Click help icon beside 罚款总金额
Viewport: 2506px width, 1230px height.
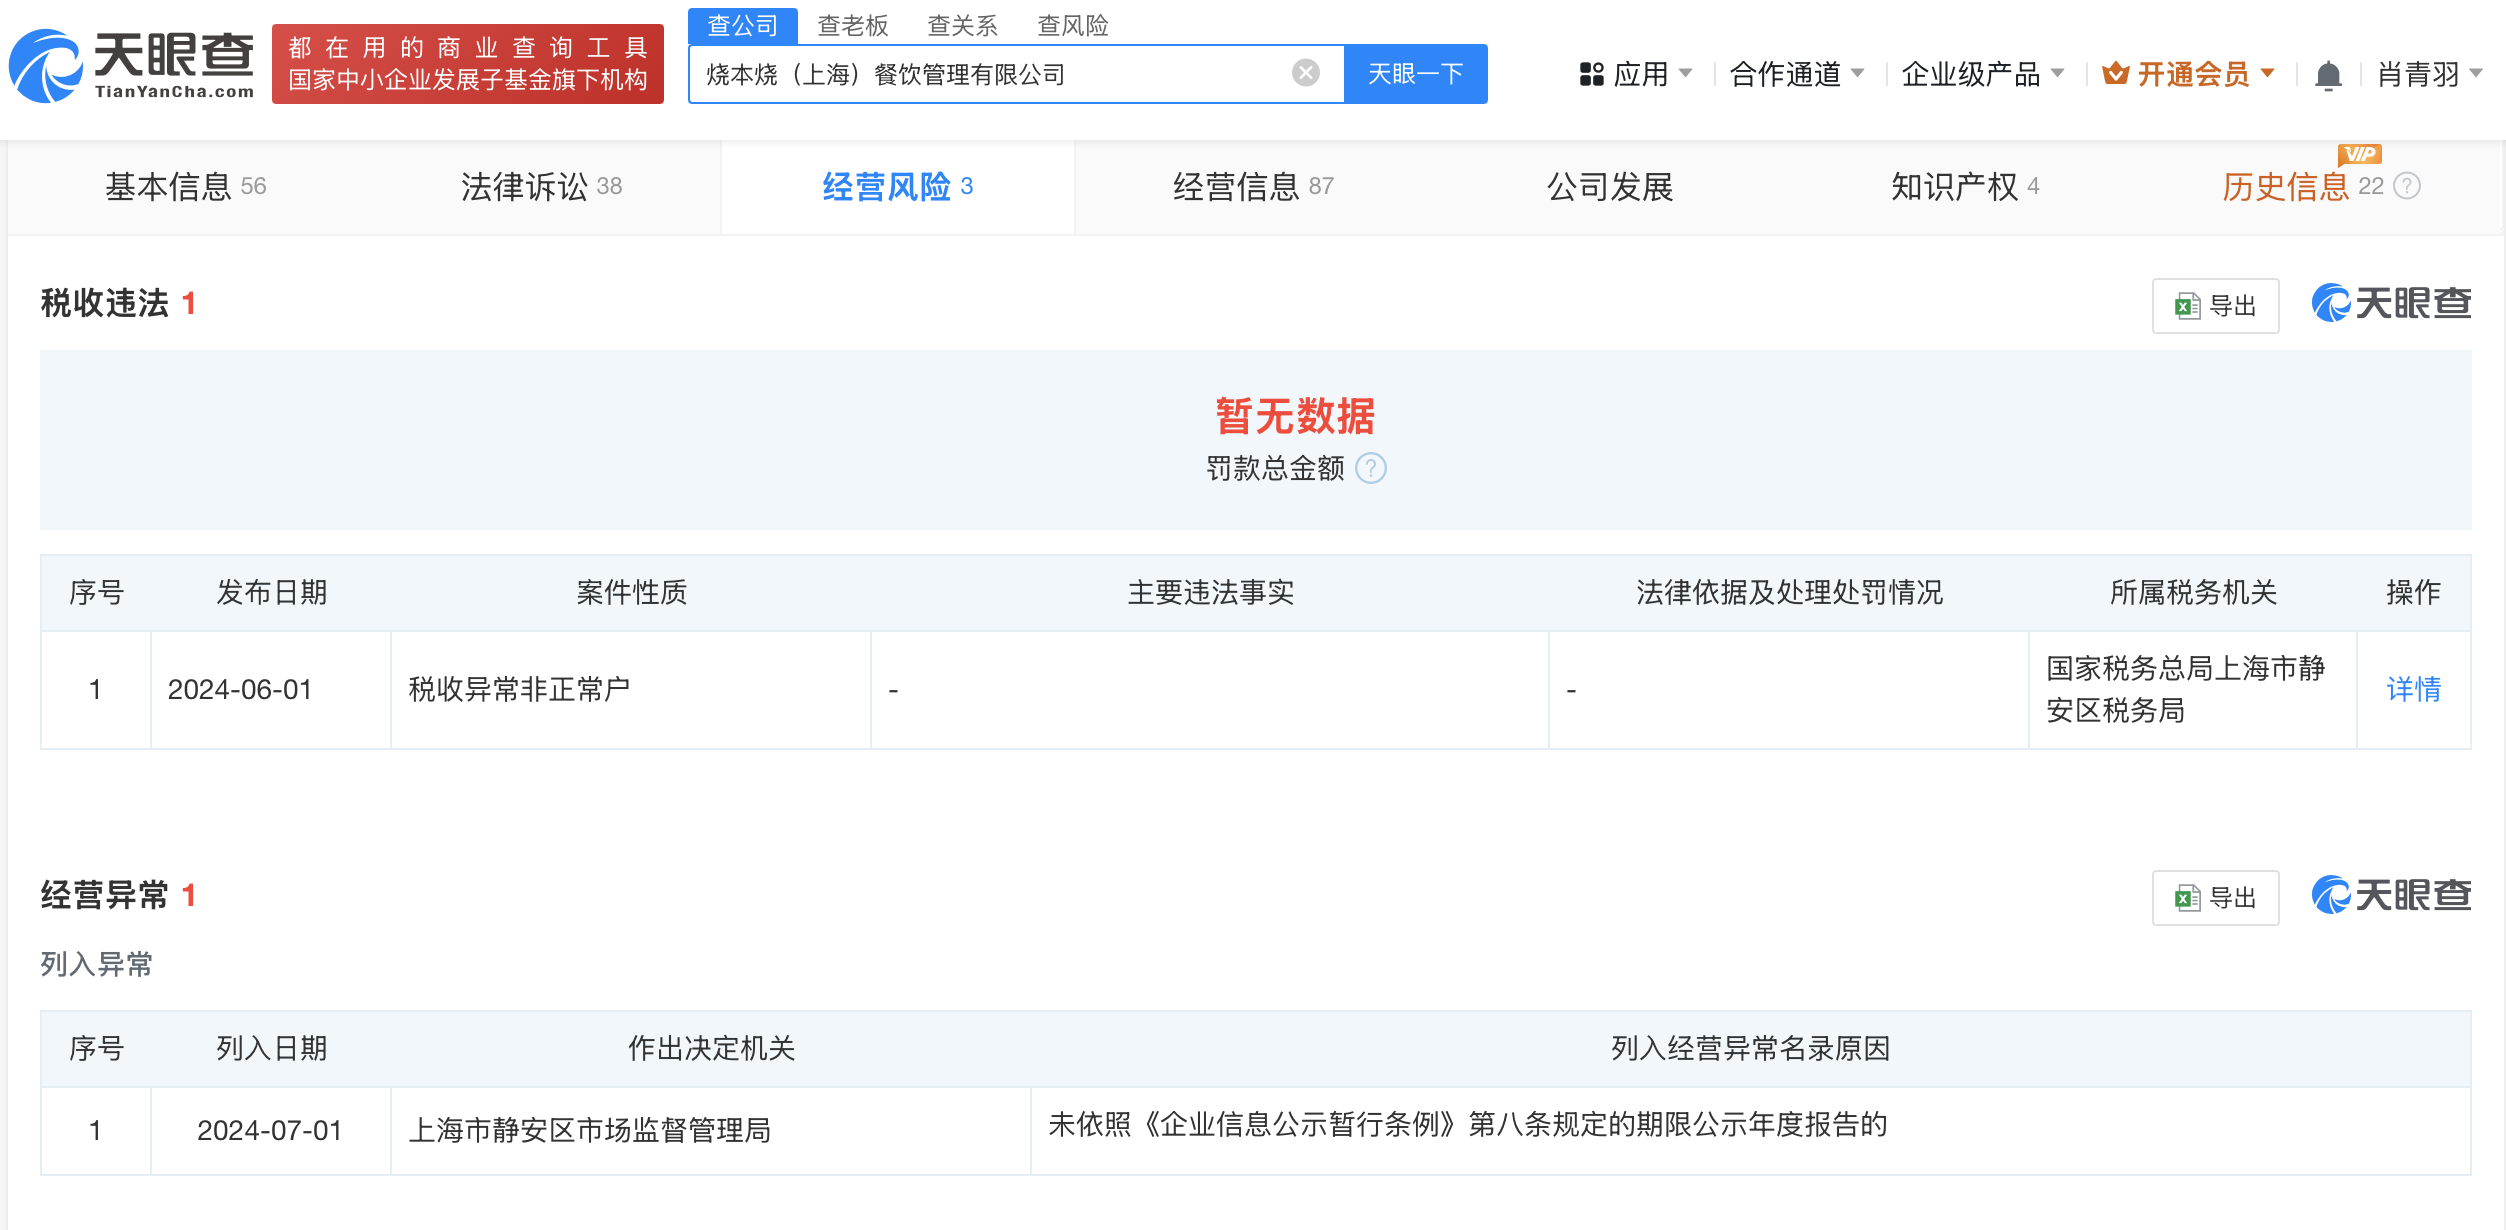click(1371, 468)
